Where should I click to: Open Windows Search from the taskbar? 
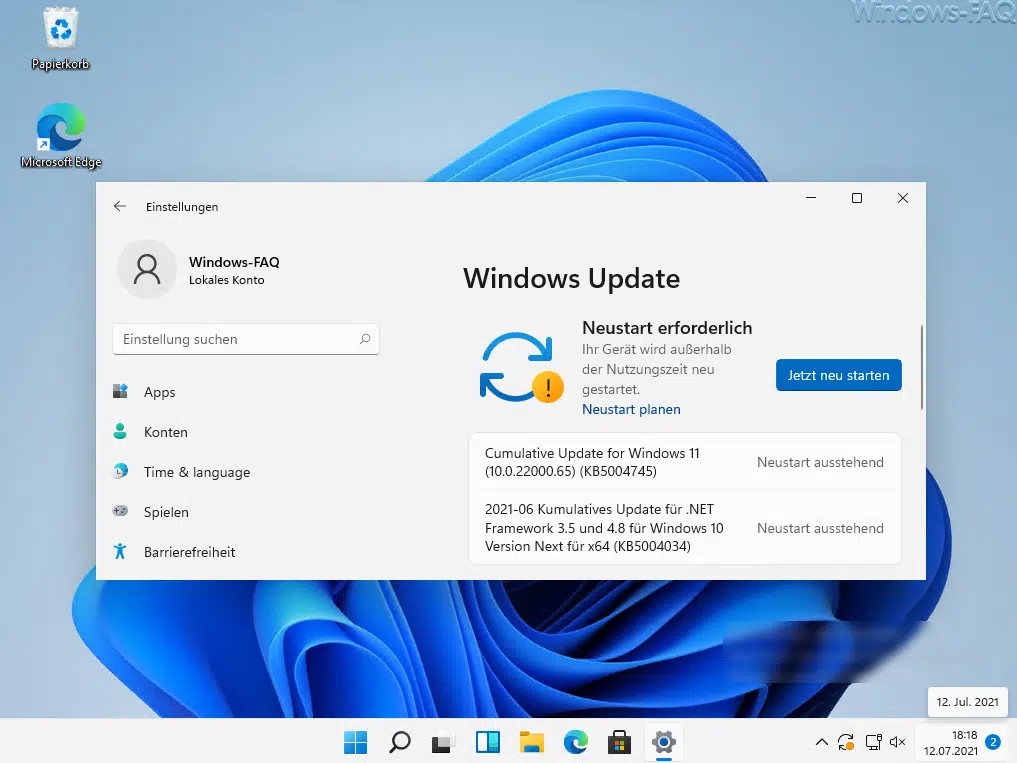point(399,742)
